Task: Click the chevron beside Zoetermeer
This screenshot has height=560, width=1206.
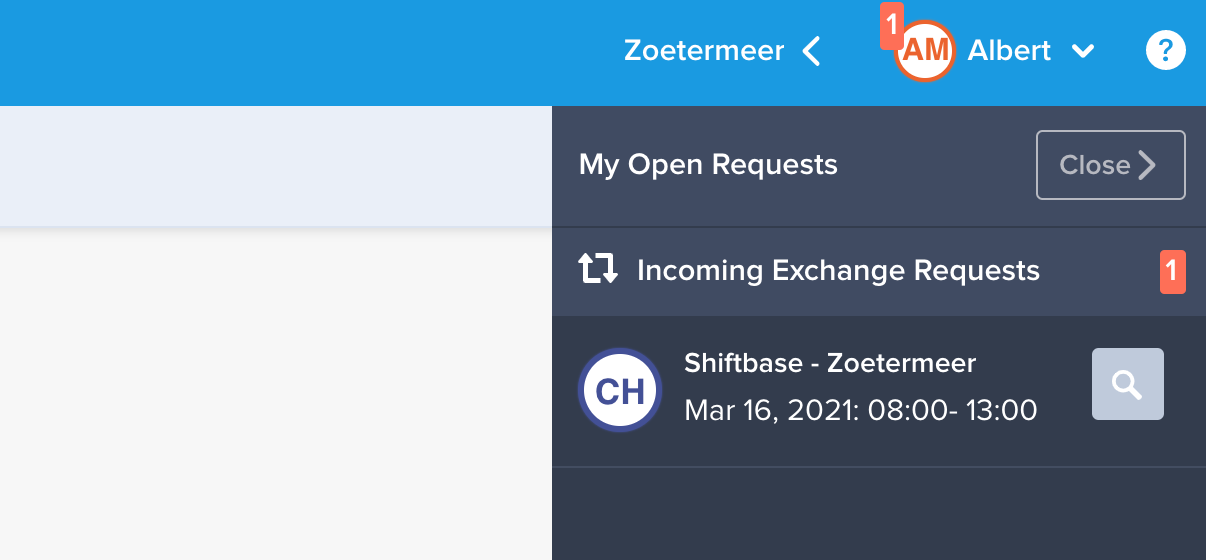Action: pos(812,51)
